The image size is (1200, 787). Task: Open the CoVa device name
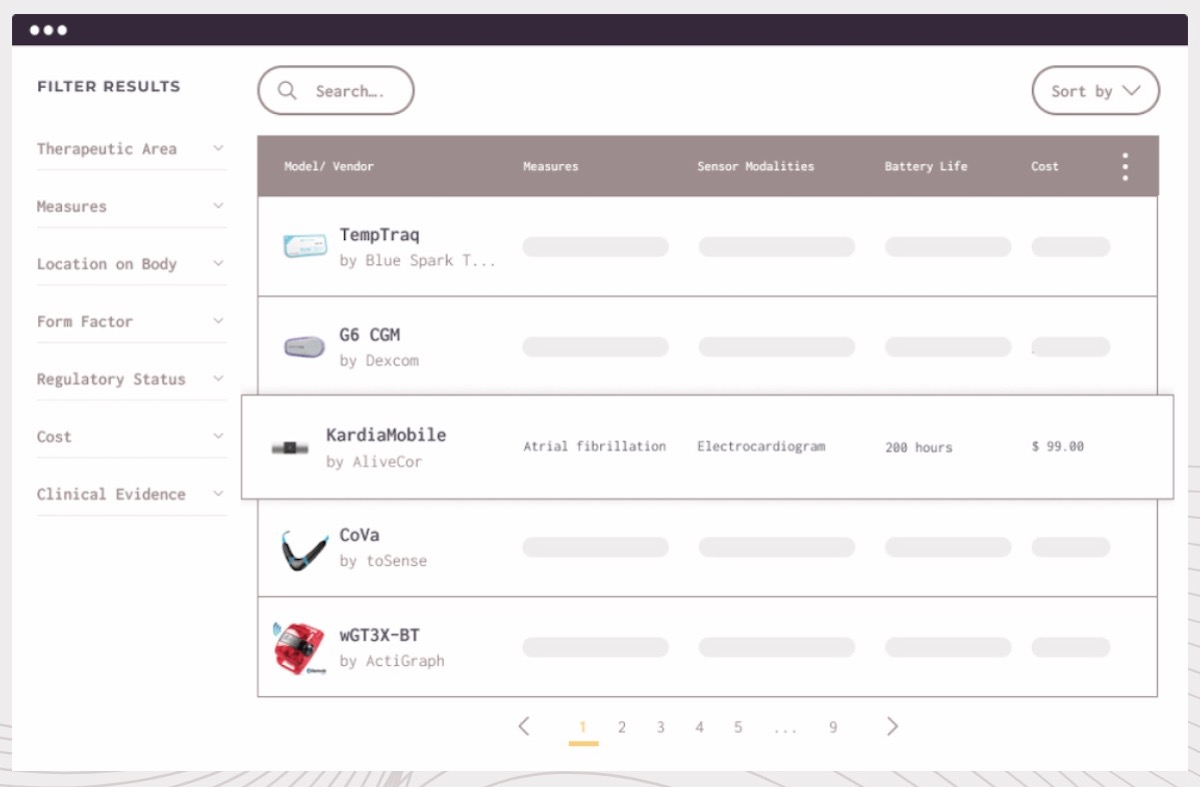click(x=359, y=535)
